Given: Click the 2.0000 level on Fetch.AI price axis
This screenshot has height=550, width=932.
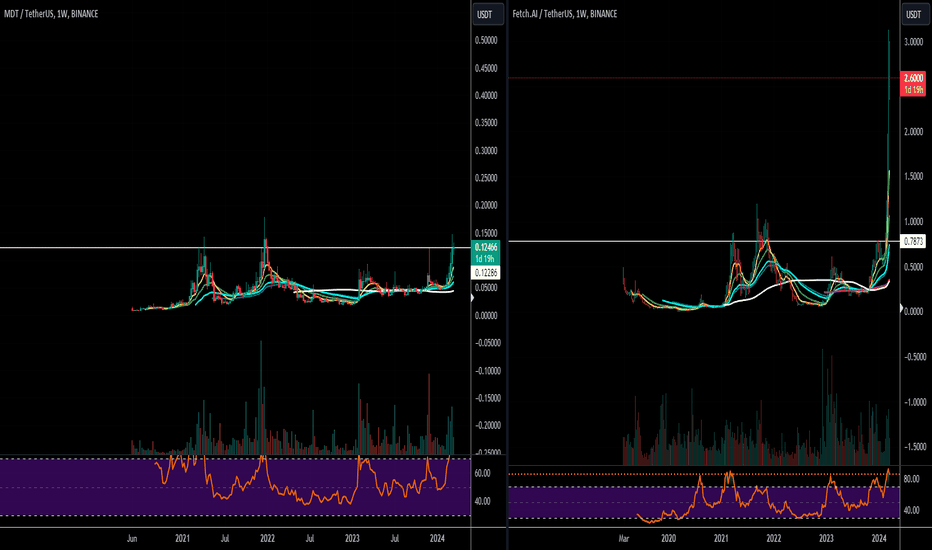Looking at the screenshot, I should pos(914,132).
